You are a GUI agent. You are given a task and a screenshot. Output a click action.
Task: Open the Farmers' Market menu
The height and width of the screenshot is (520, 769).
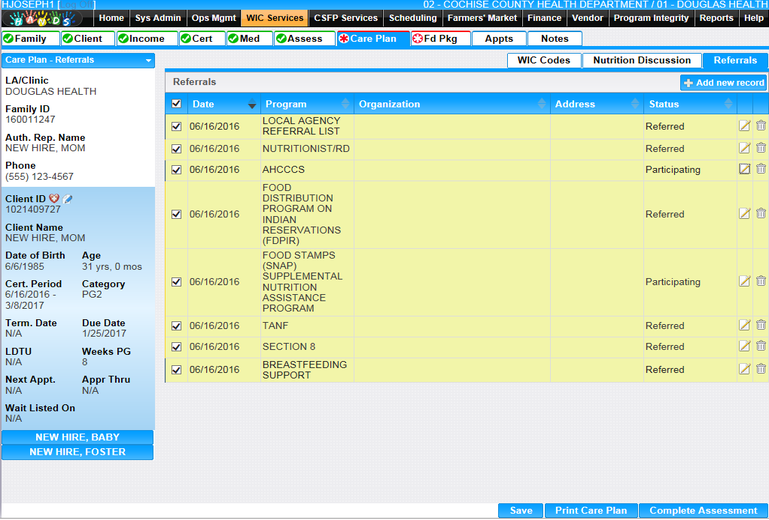tap(483, 18)
